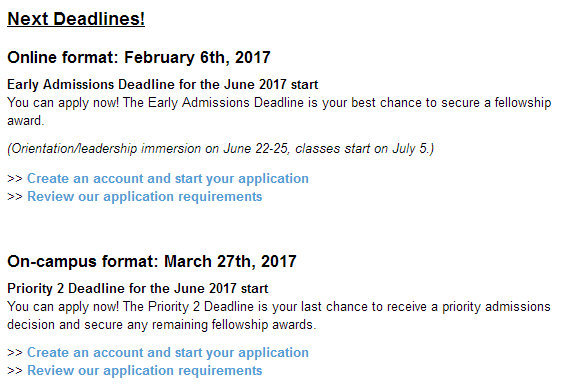
Task: Open Create an account link under On-campus format
Action: (168, 352)
